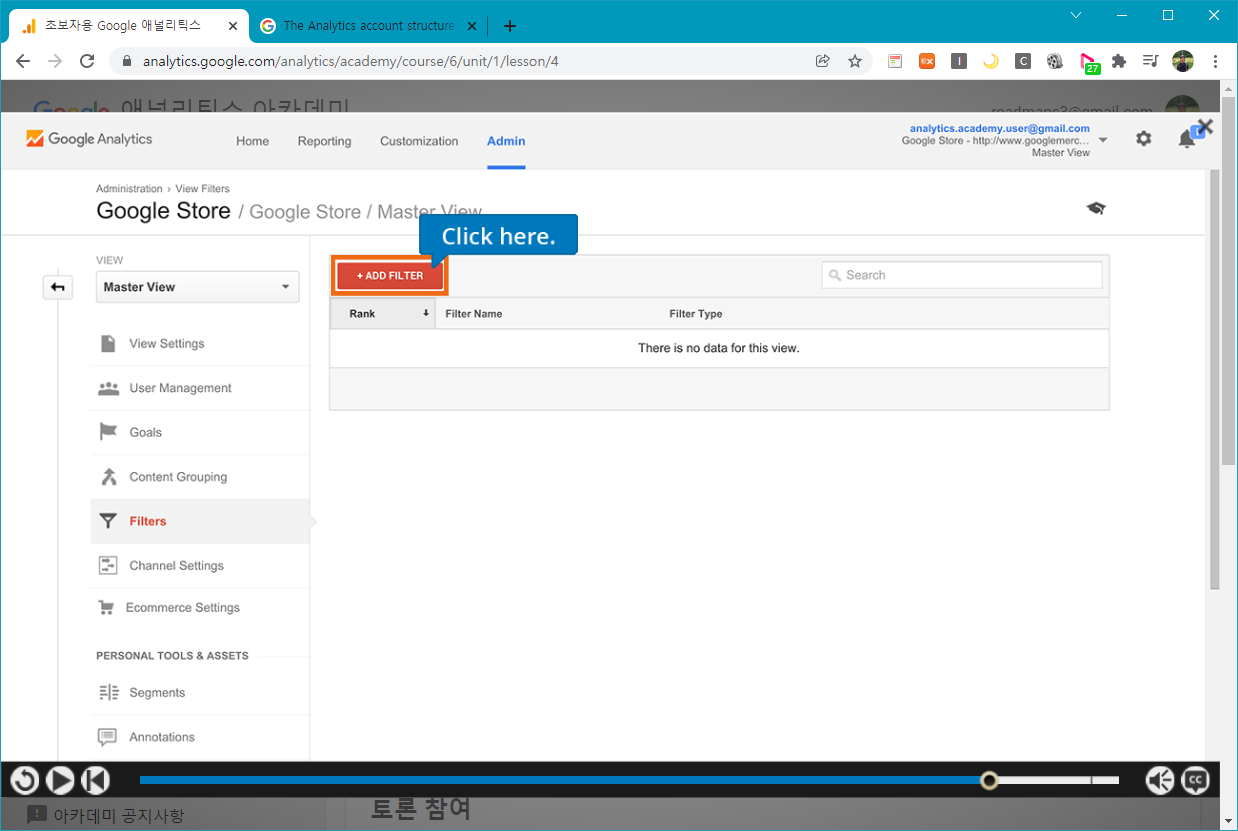Viewport: 1238px width, 831px height.
Task: Click the browser back arrow
Action: [23, 61]
